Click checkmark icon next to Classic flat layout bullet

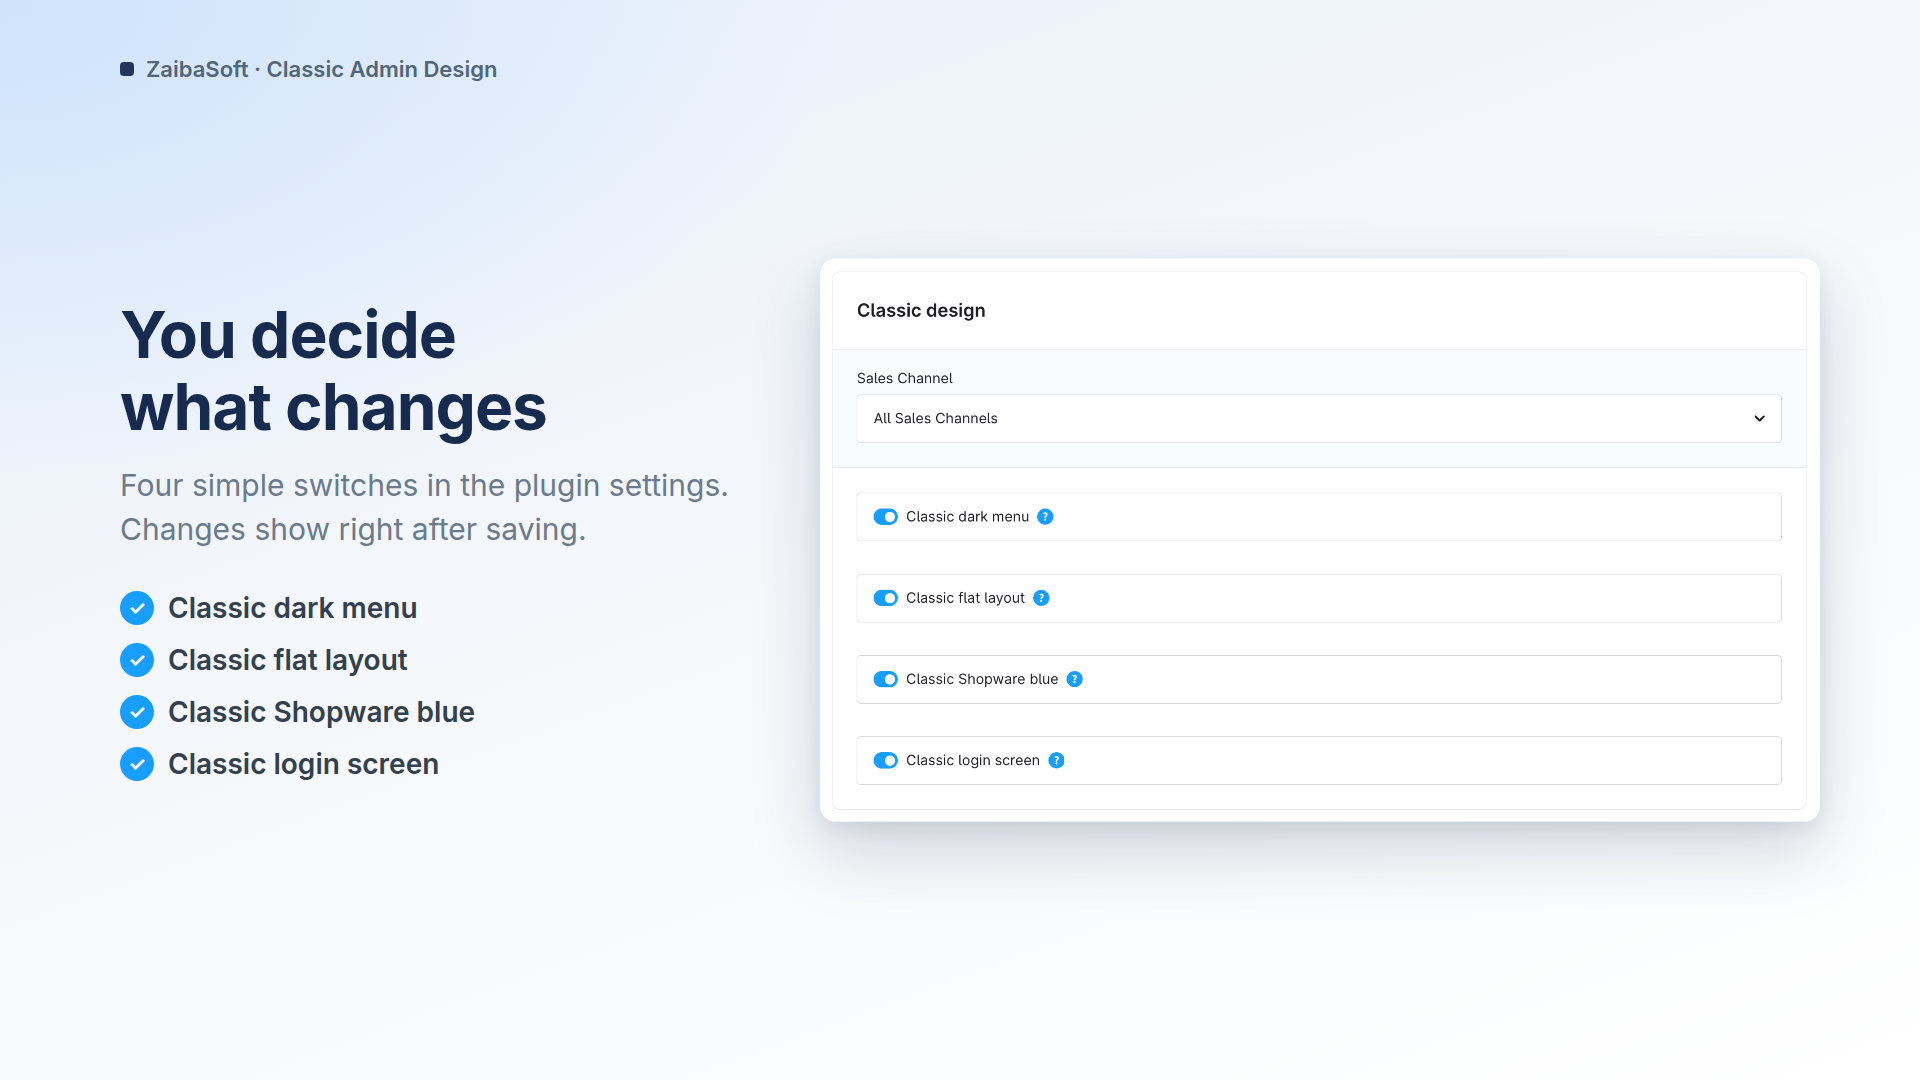point(137,660)
